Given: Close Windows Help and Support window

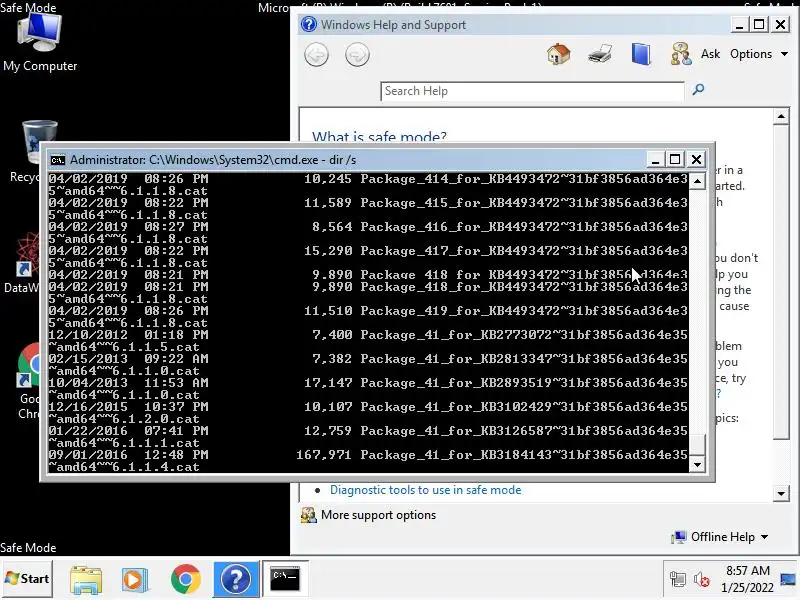Looking at the screenshot, I should 780,24.
